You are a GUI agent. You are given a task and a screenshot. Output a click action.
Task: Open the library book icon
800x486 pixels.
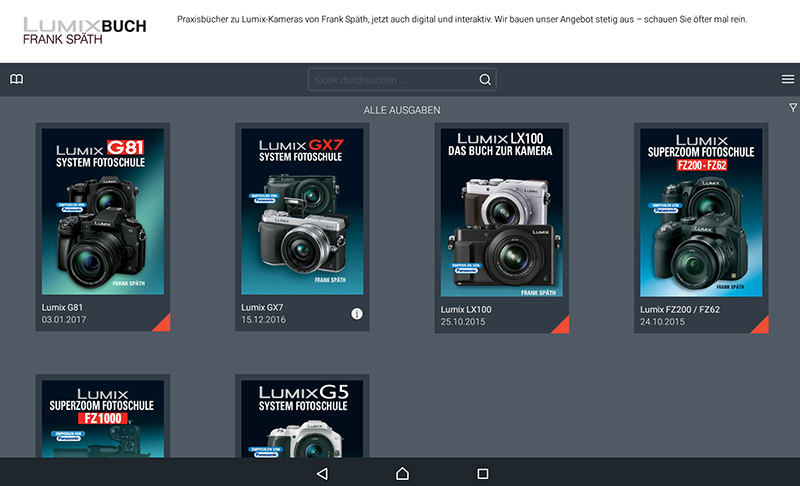[x=16, y=79]
